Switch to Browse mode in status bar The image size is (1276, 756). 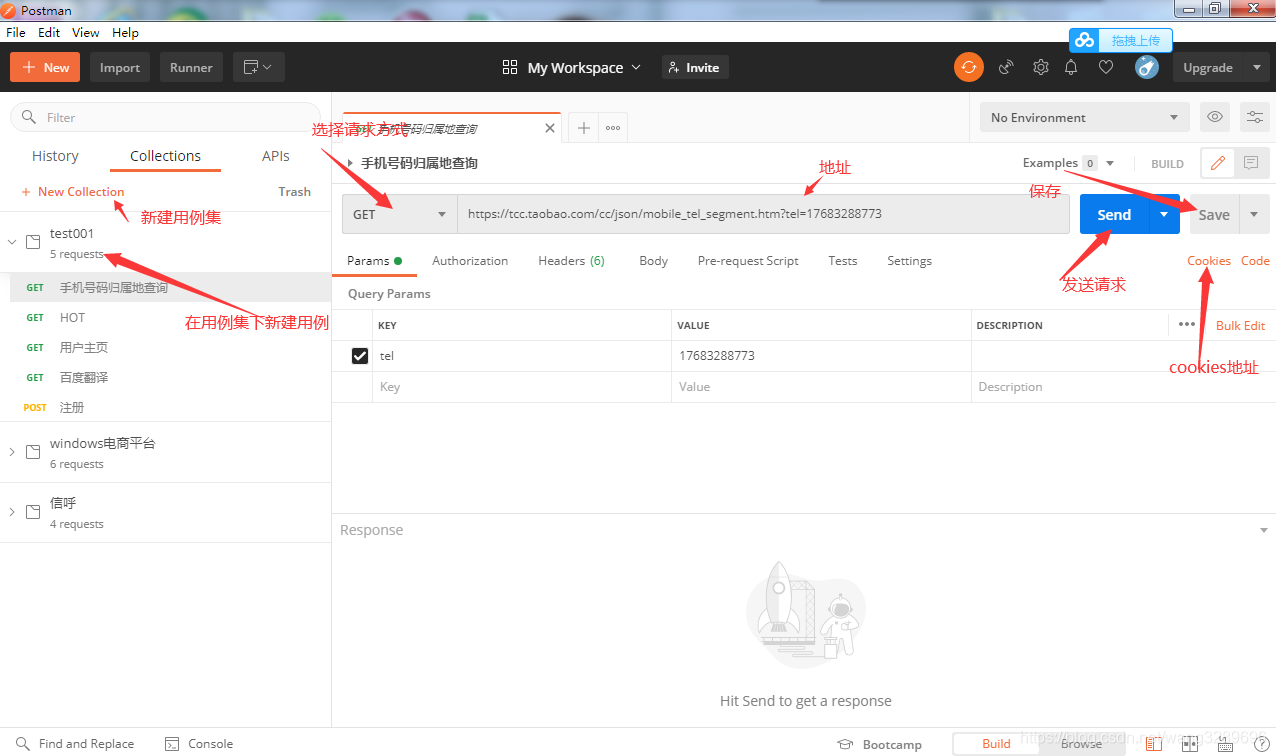click(x=1081, y=744)
